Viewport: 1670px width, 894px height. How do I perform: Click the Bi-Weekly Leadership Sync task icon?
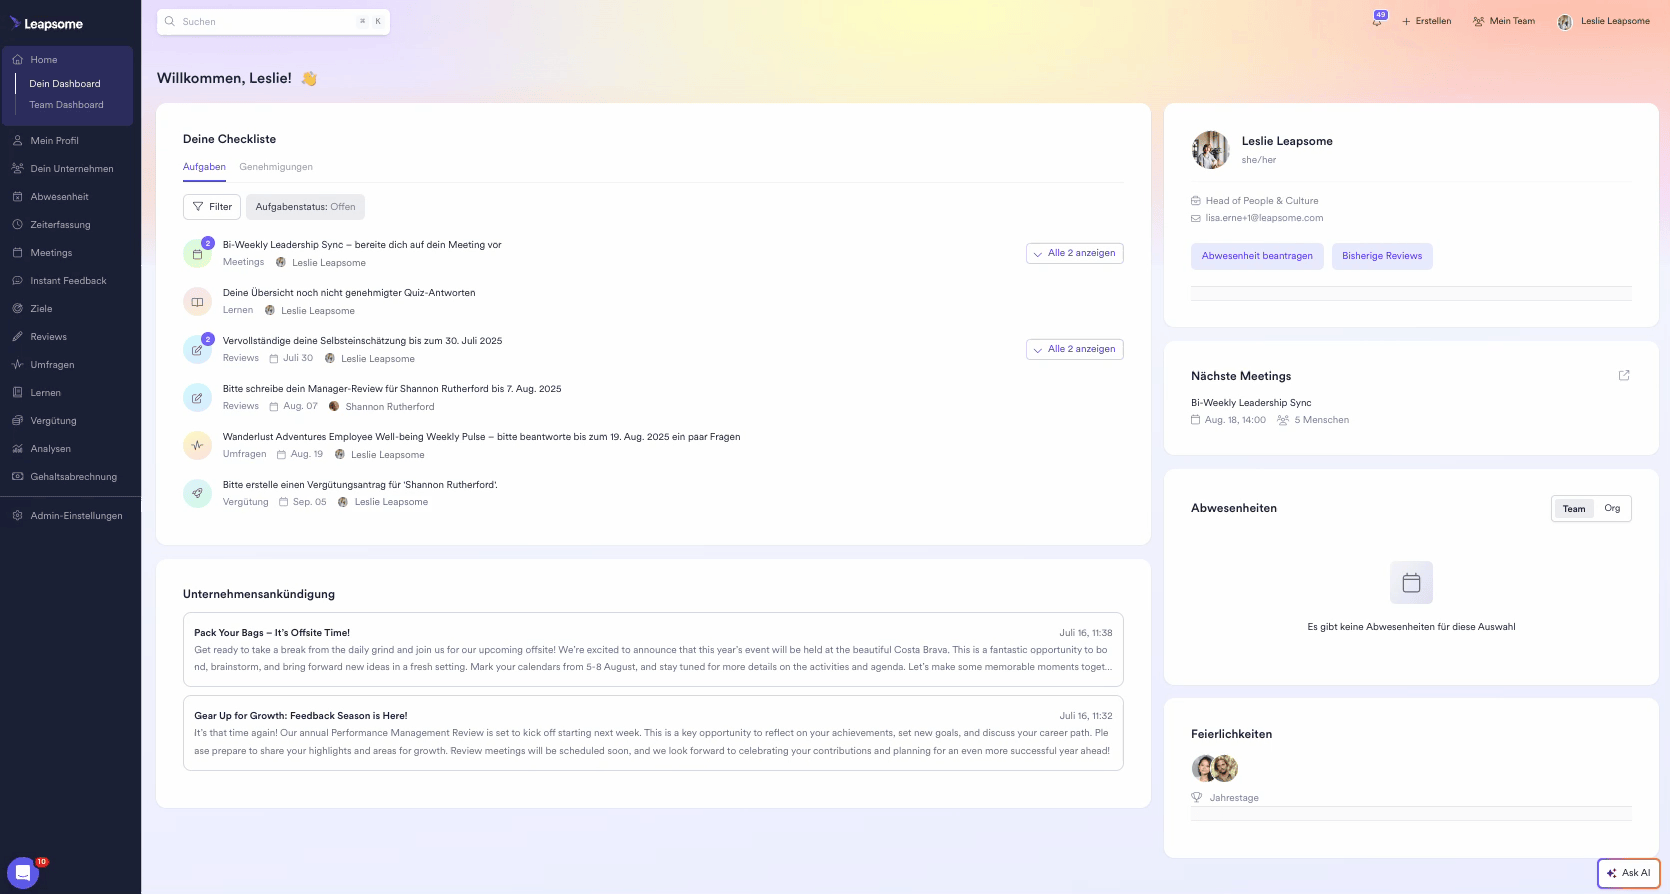click(197, 254)
